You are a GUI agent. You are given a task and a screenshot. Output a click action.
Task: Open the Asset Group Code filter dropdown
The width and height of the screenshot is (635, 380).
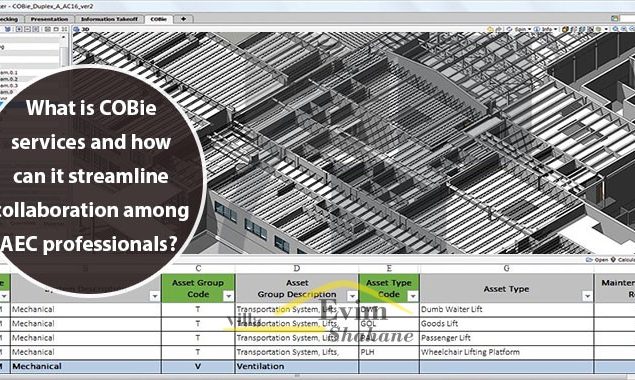tap(228, 297)
